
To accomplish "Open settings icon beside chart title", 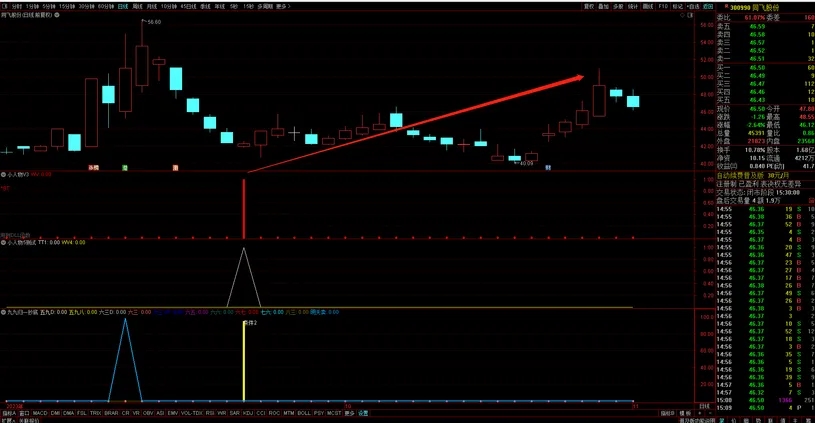I will point(59,15).
